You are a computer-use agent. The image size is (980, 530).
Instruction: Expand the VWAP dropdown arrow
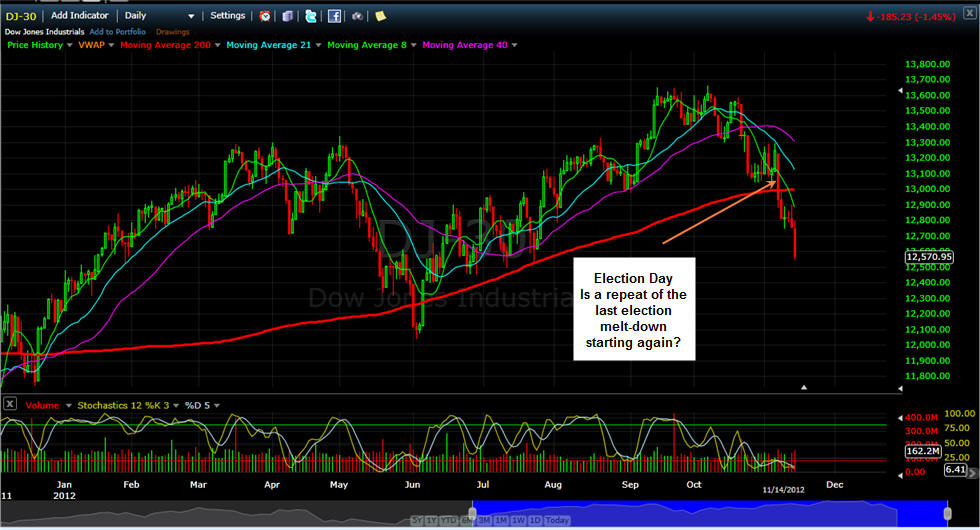[111, 45]
